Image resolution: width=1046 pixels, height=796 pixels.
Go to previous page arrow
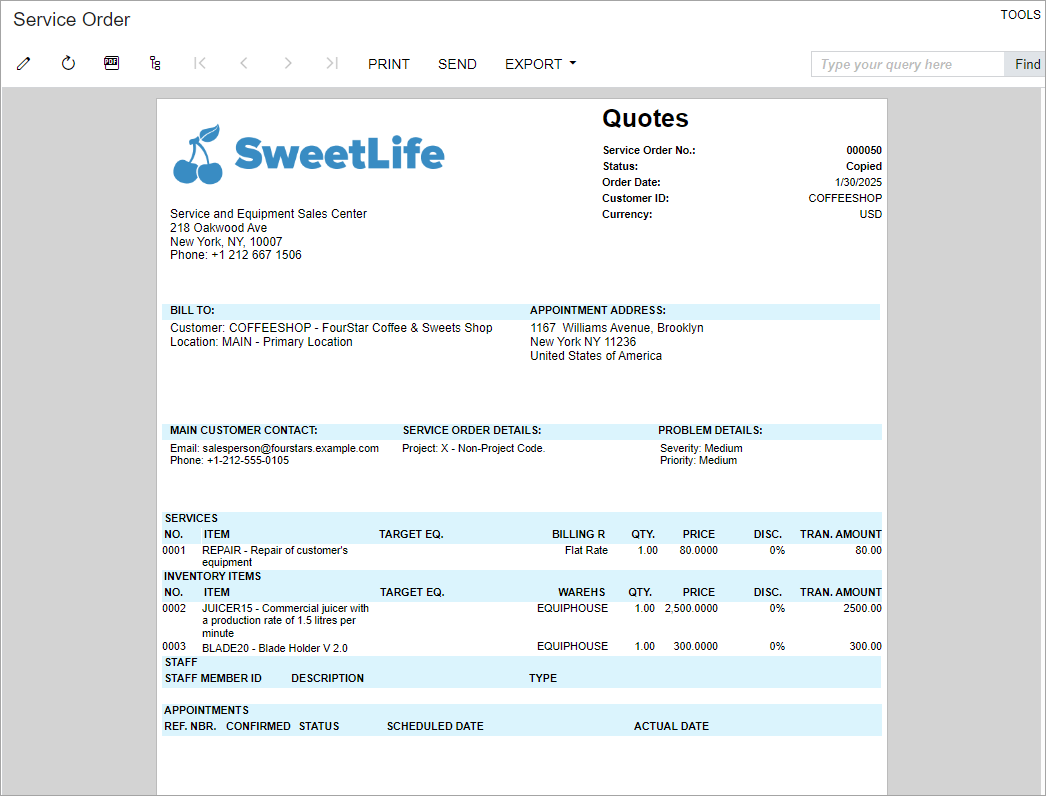[244, 64]
